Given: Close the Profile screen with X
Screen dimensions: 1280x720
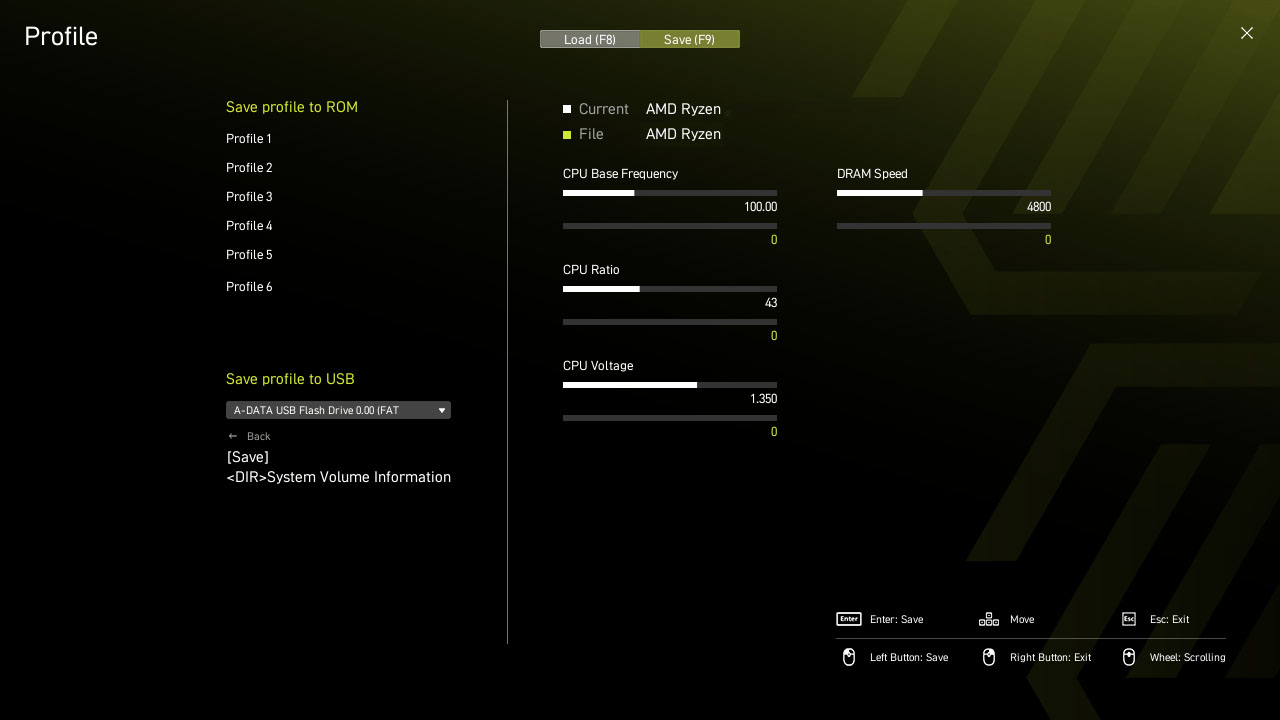Looking at the screenshot, I should pos(1246,33).
